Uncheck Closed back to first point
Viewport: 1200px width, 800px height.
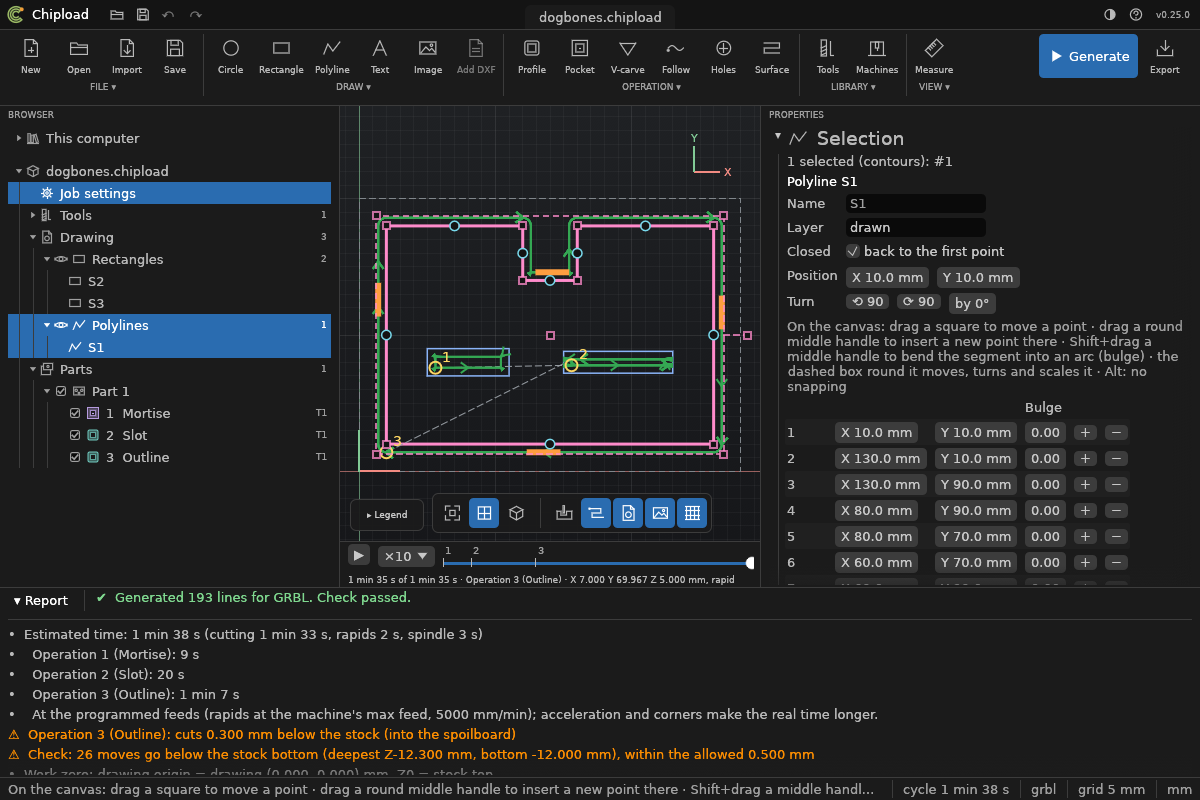853,251
